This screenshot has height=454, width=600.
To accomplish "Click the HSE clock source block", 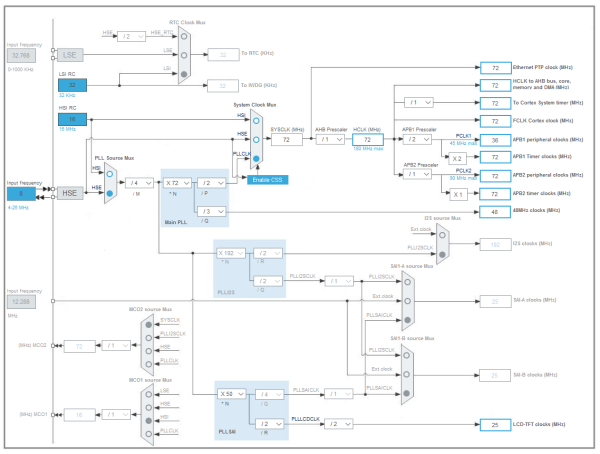I will [x=70, y=192].
